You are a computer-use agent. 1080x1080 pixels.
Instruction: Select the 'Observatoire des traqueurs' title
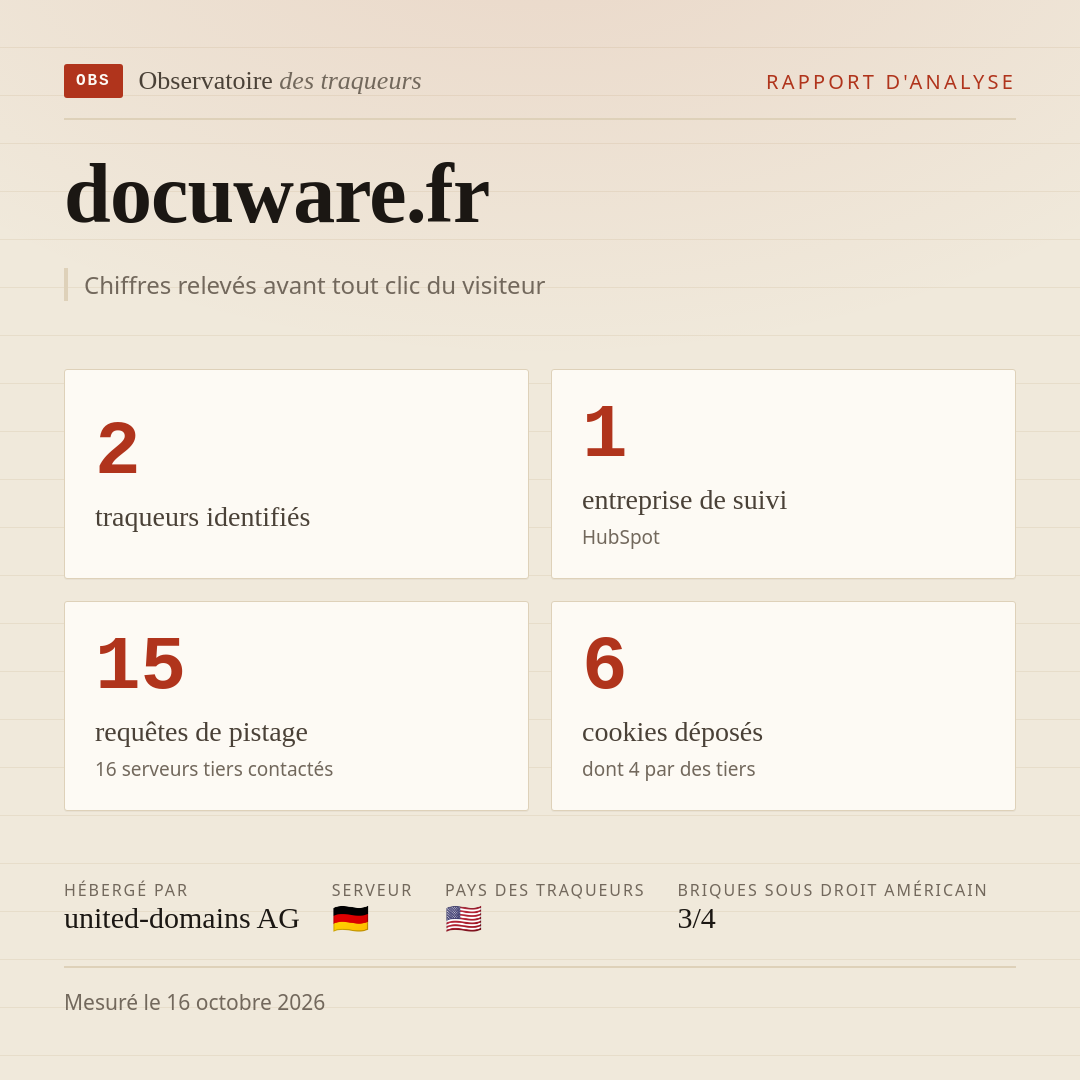point(280,81)
